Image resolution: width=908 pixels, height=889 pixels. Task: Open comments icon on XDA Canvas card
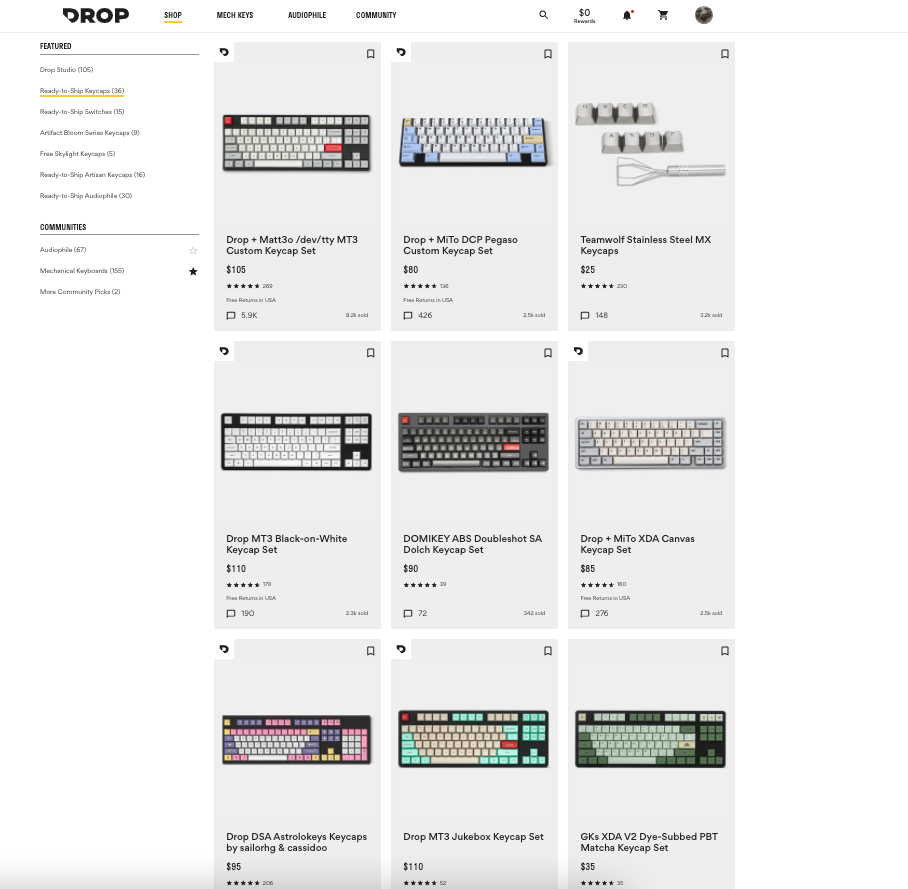[585, 613]
